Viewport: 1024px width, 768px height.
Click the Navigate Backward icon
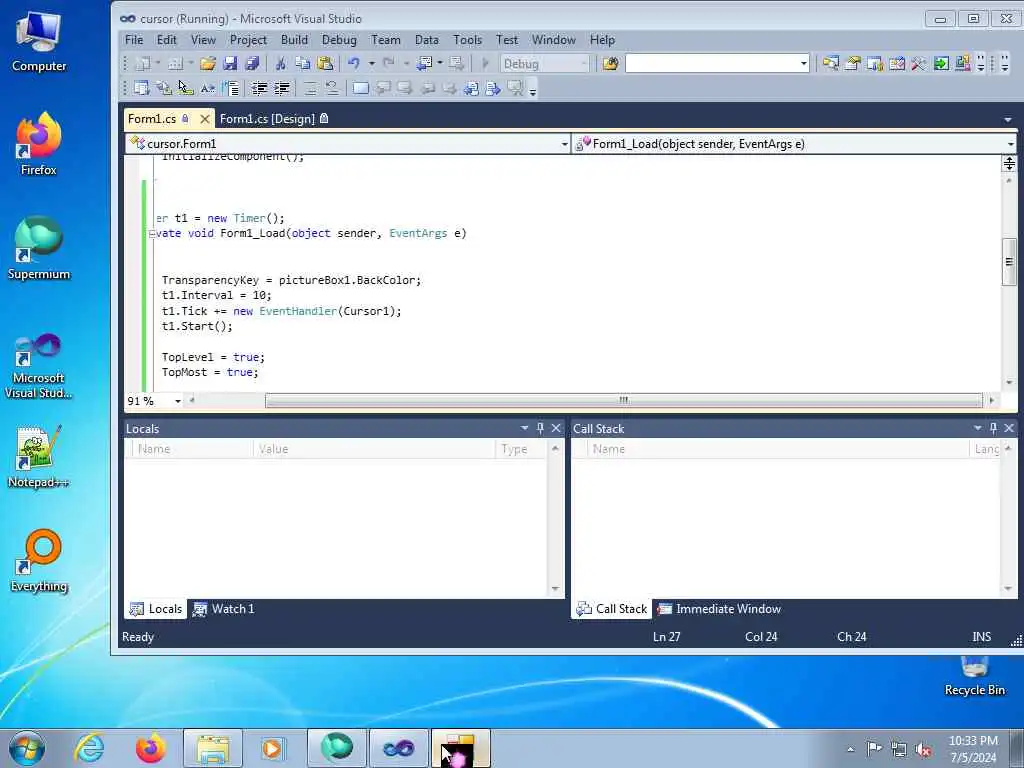(x=425, y=63)
